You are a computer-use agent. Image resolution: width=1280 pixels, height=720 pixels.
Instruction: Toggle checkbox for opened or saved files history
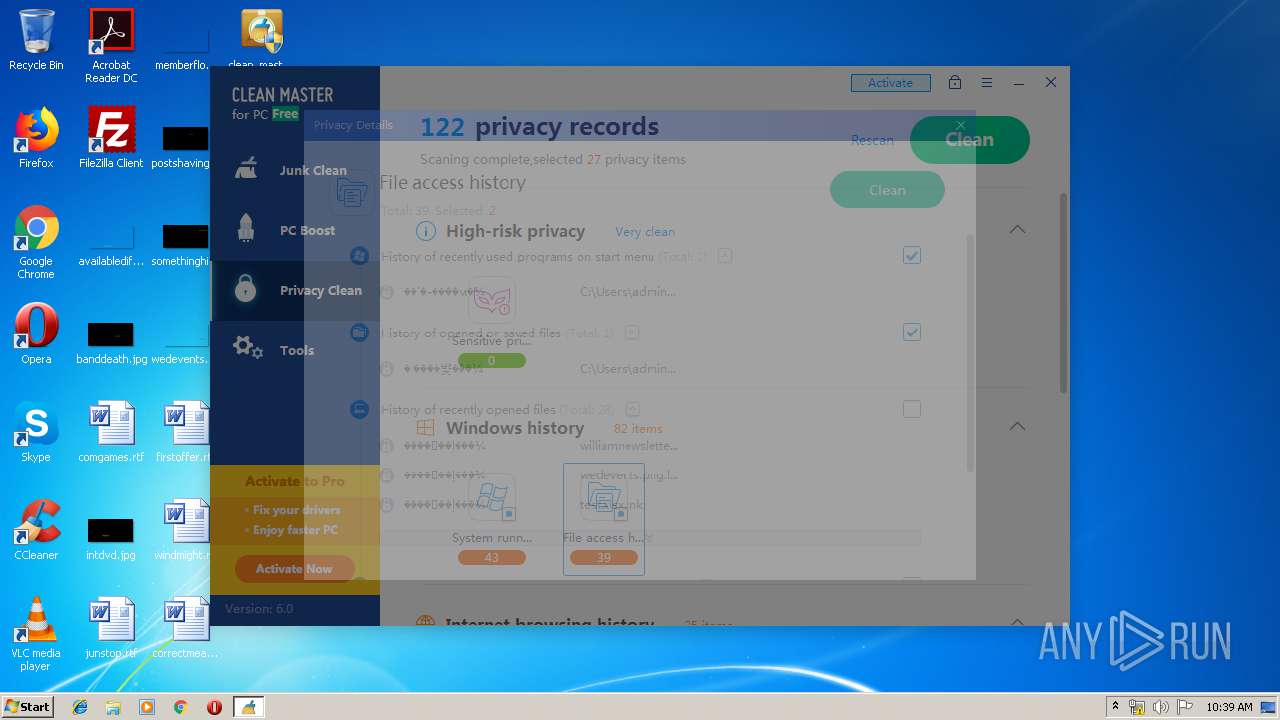(912, 332)
